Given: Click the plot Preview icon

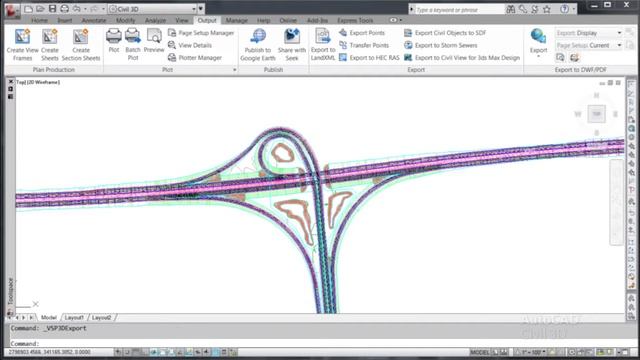Looking at the screenshot, I should coord(154,36).
